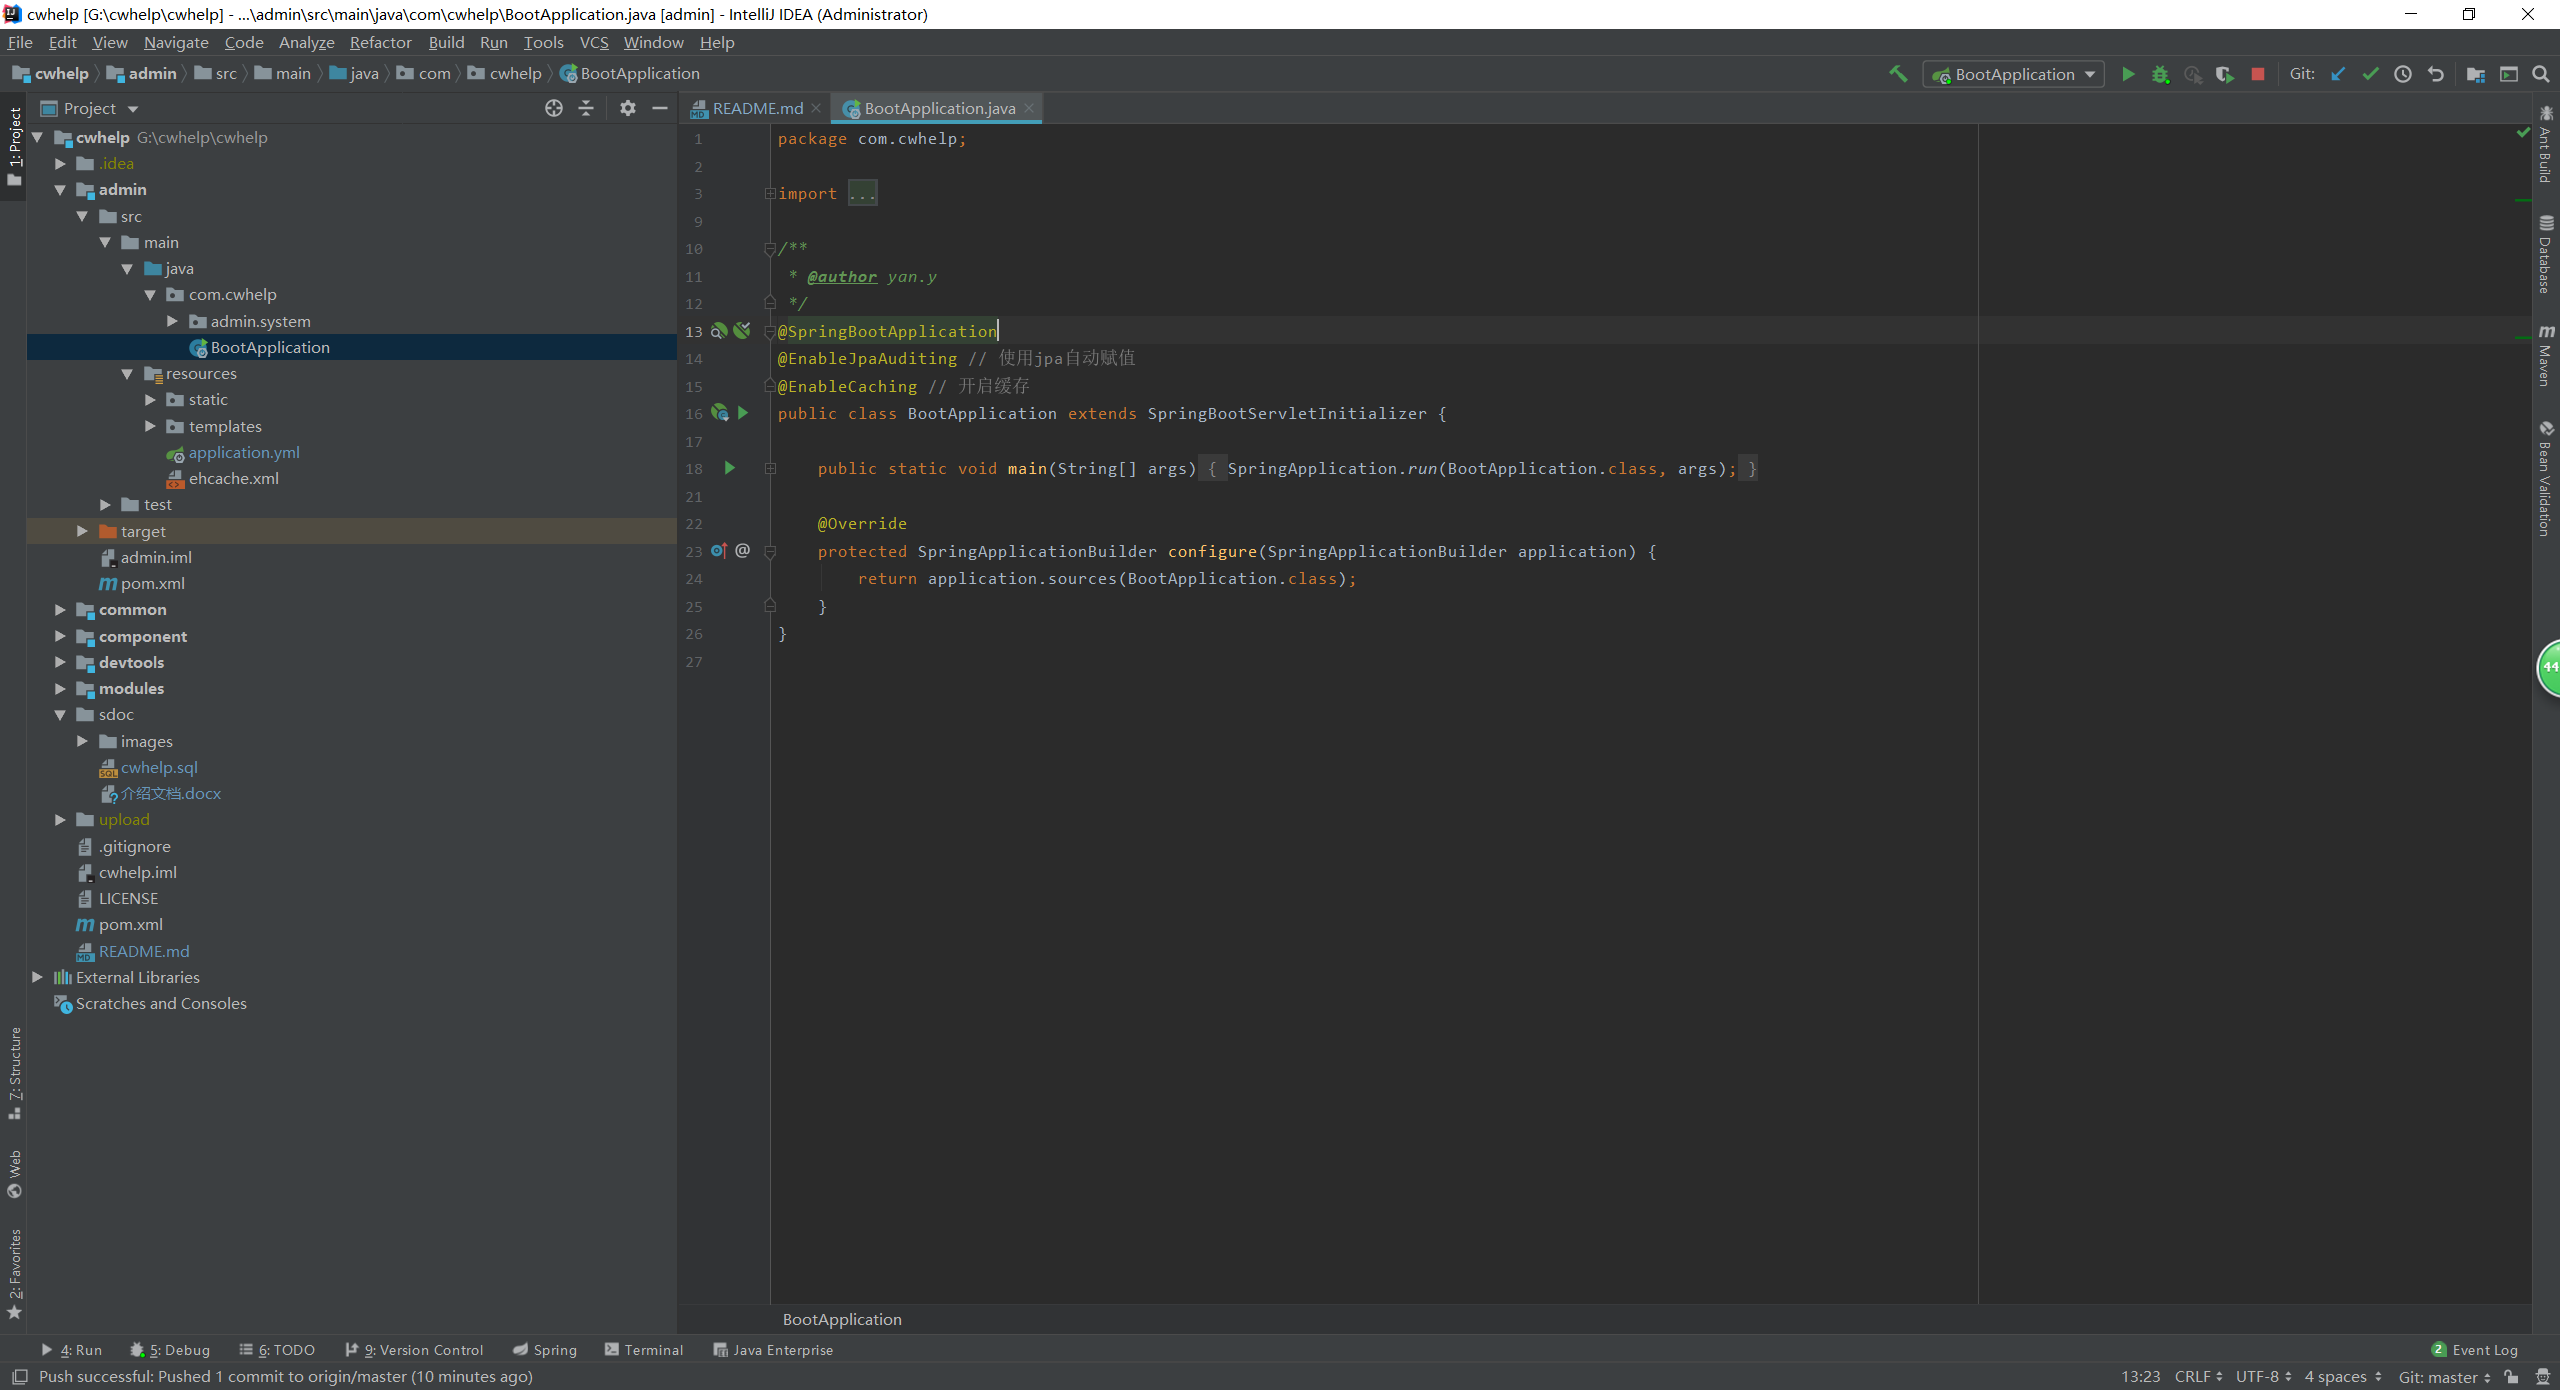Screen dimensions: 2560x1390
Task: Toggle the Database tool window button
Action: tap(2546, 254)
